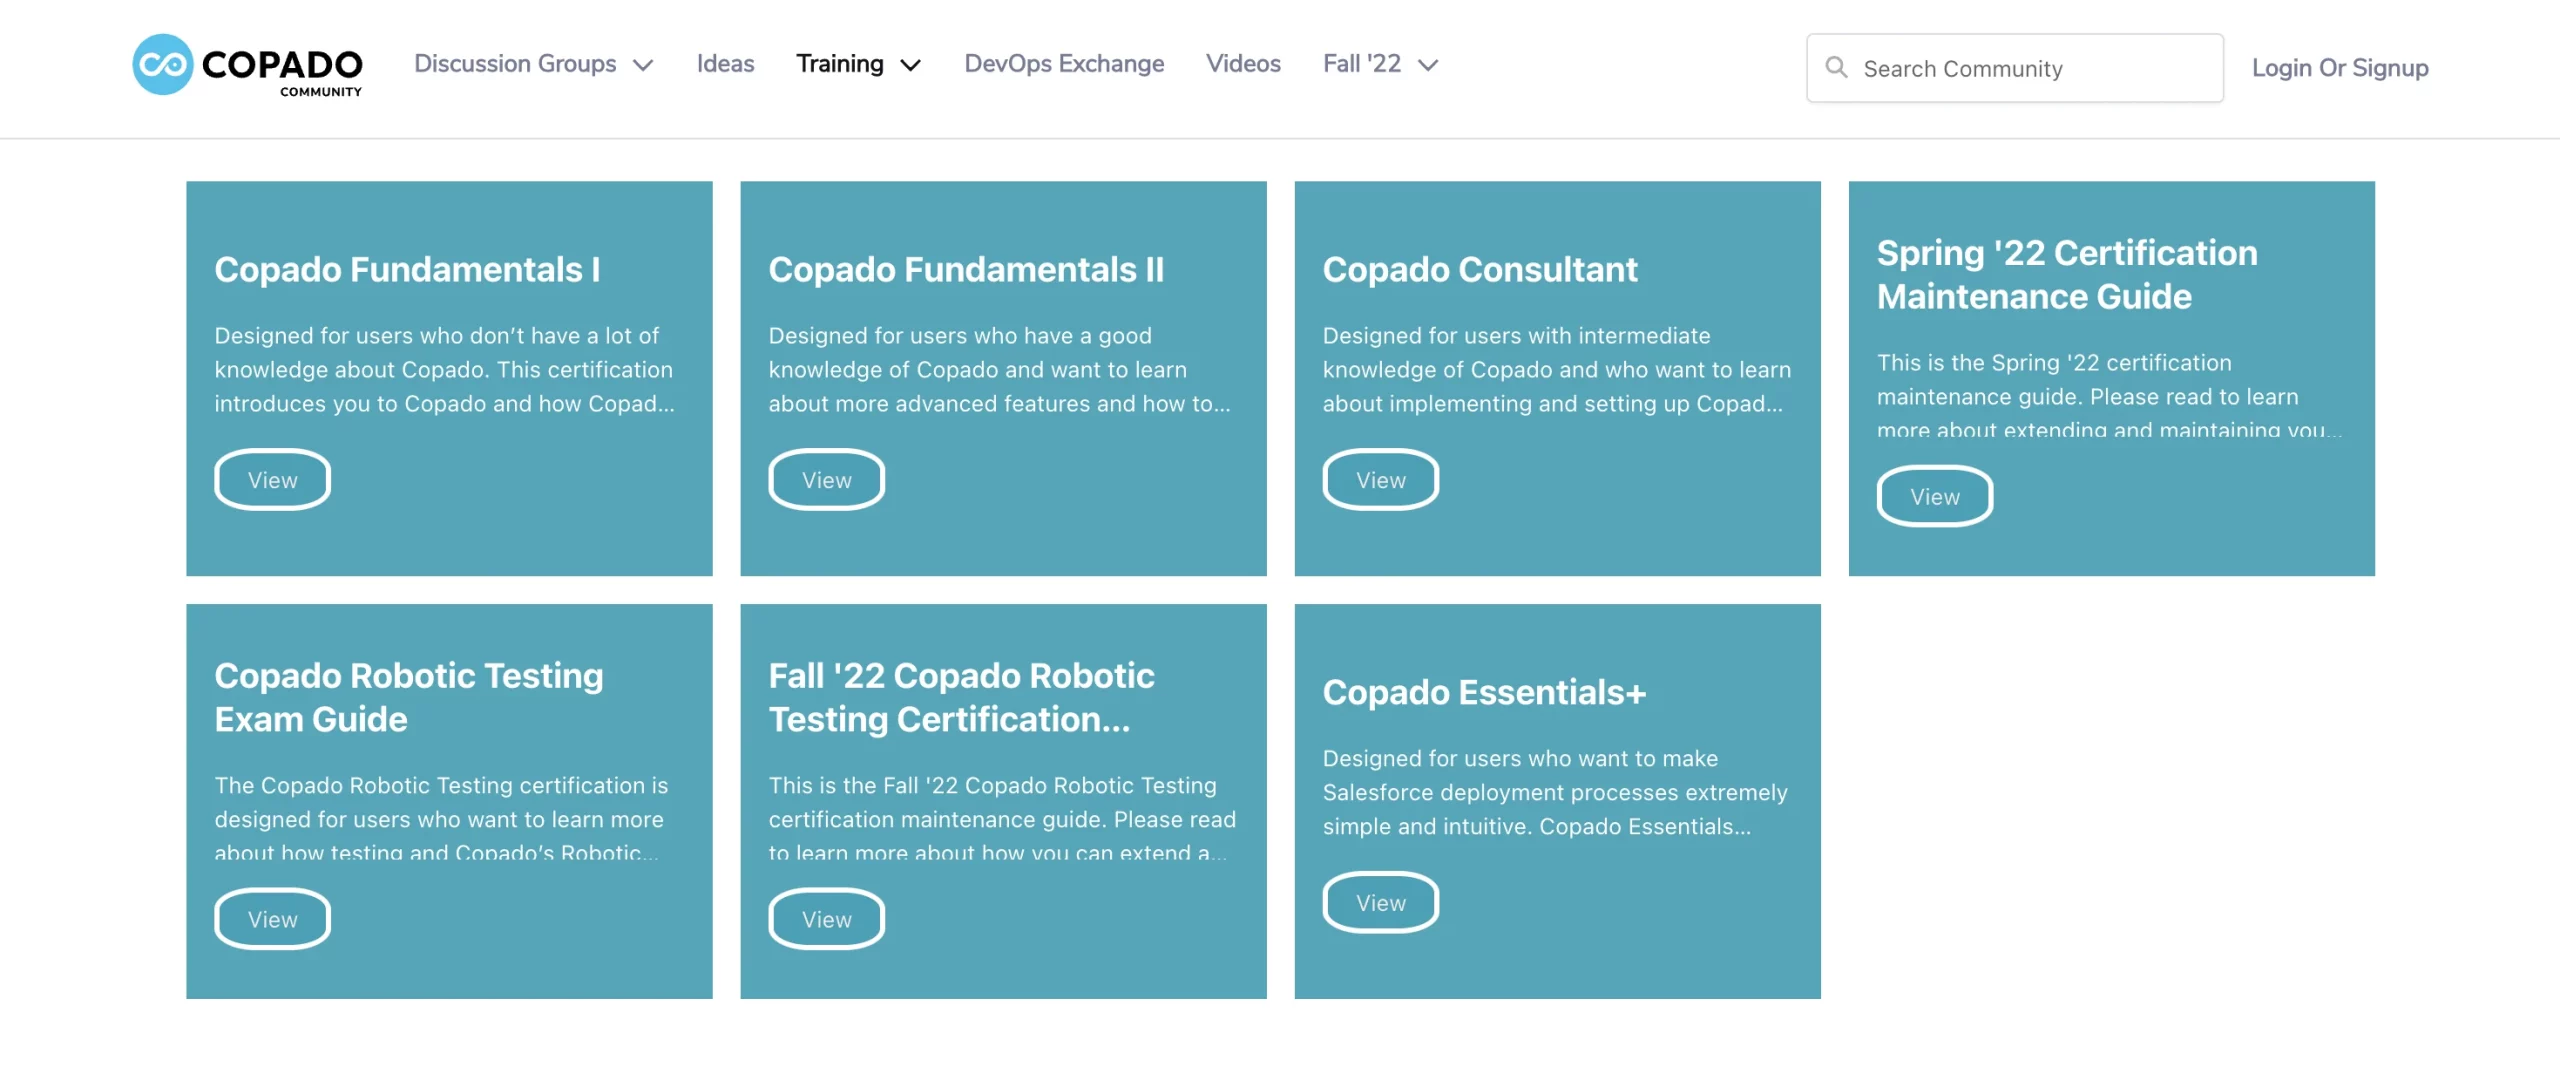Expand the Discussion Groups chevron
The width and height of the screenshot is (2560, 1067).
(x=643, y=65)
